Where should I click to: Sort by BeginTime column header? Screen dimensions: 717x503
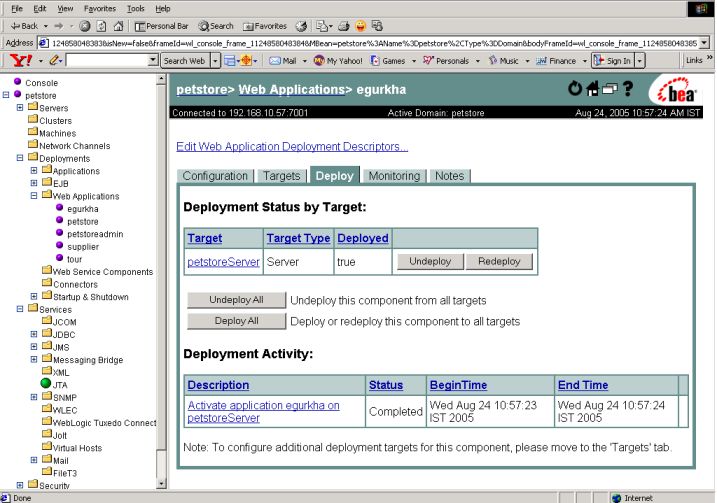(x=458, y=385)
